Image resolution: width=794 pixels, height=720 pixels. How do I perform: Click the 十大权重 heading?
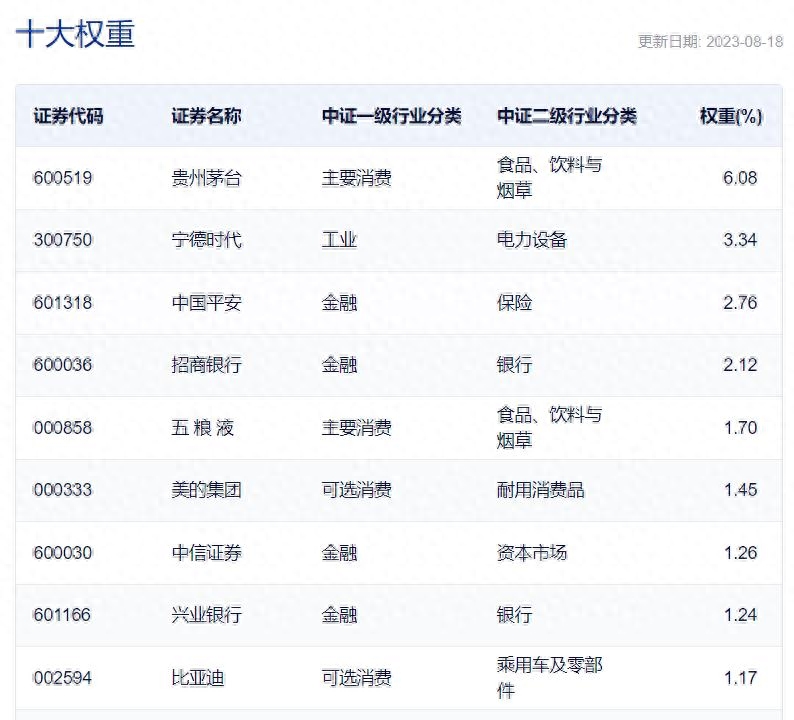click(75, 34)
